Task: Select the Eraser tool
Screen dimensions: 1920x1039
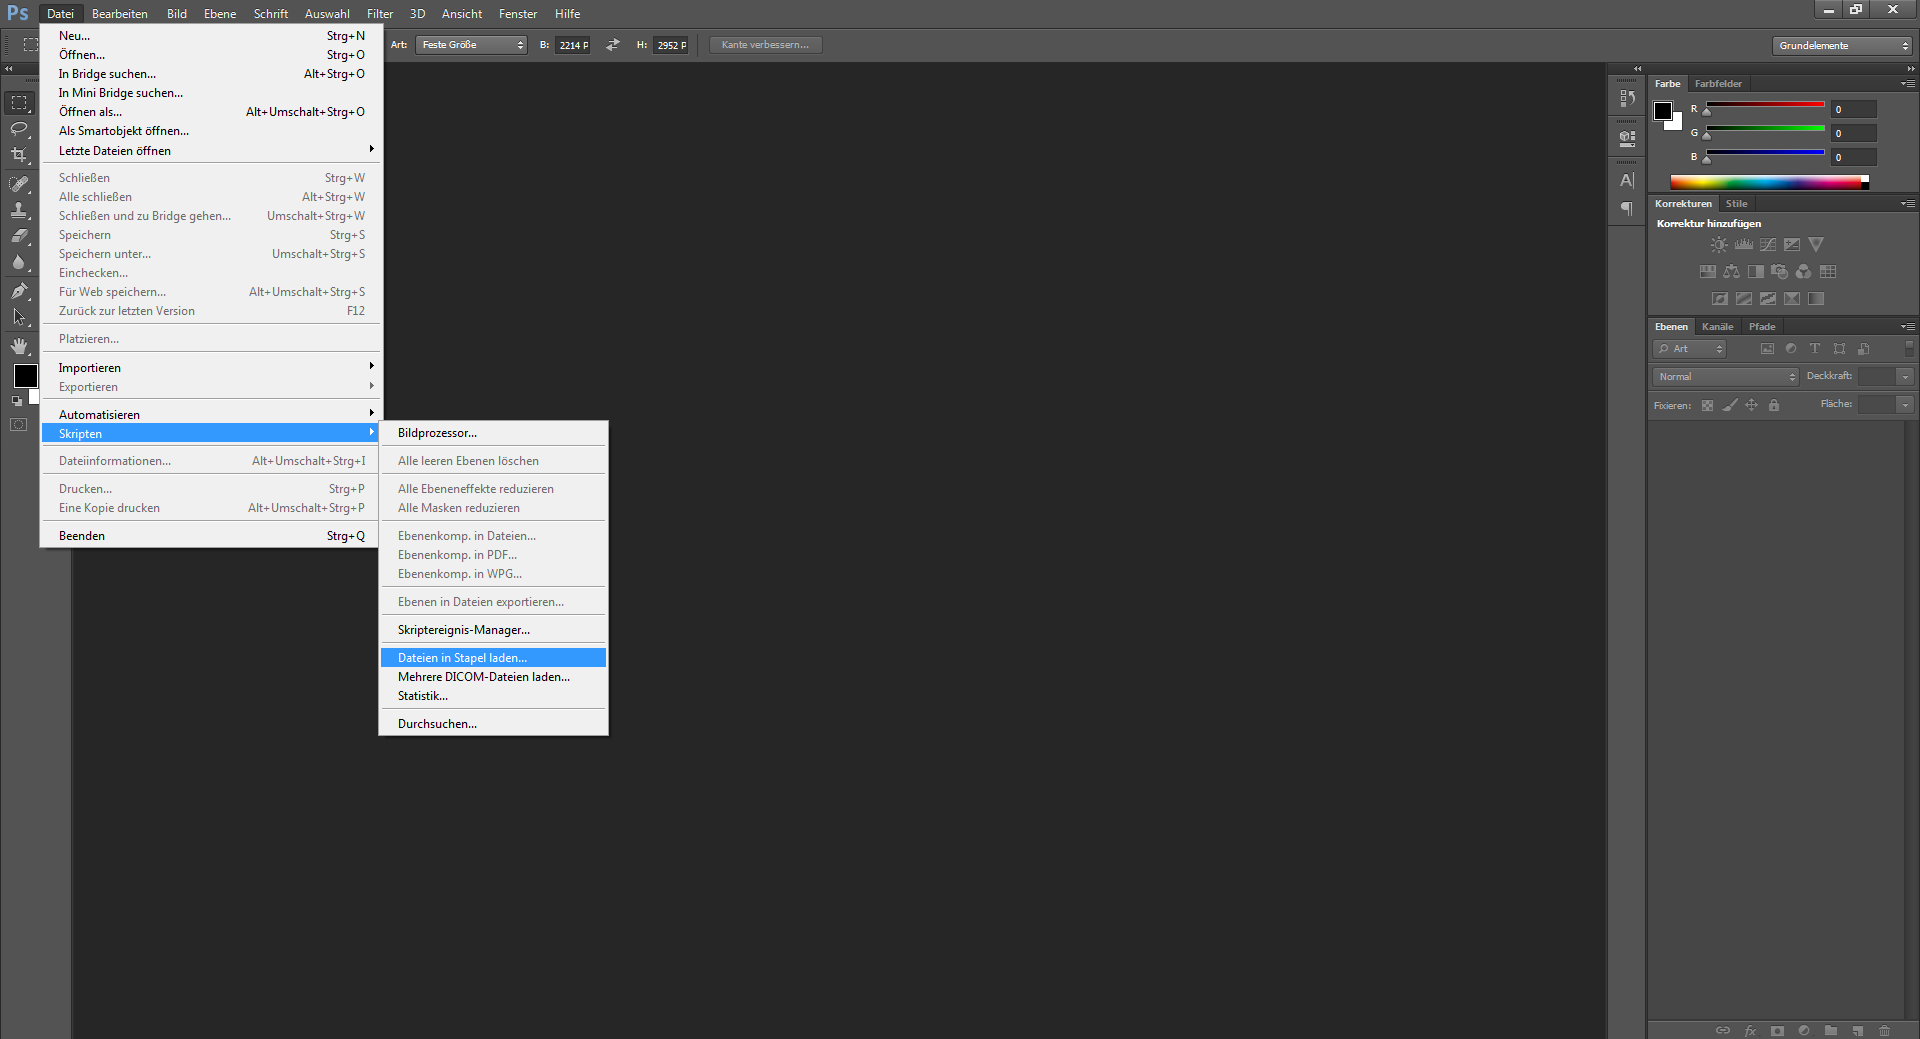Action: (19, 236)
